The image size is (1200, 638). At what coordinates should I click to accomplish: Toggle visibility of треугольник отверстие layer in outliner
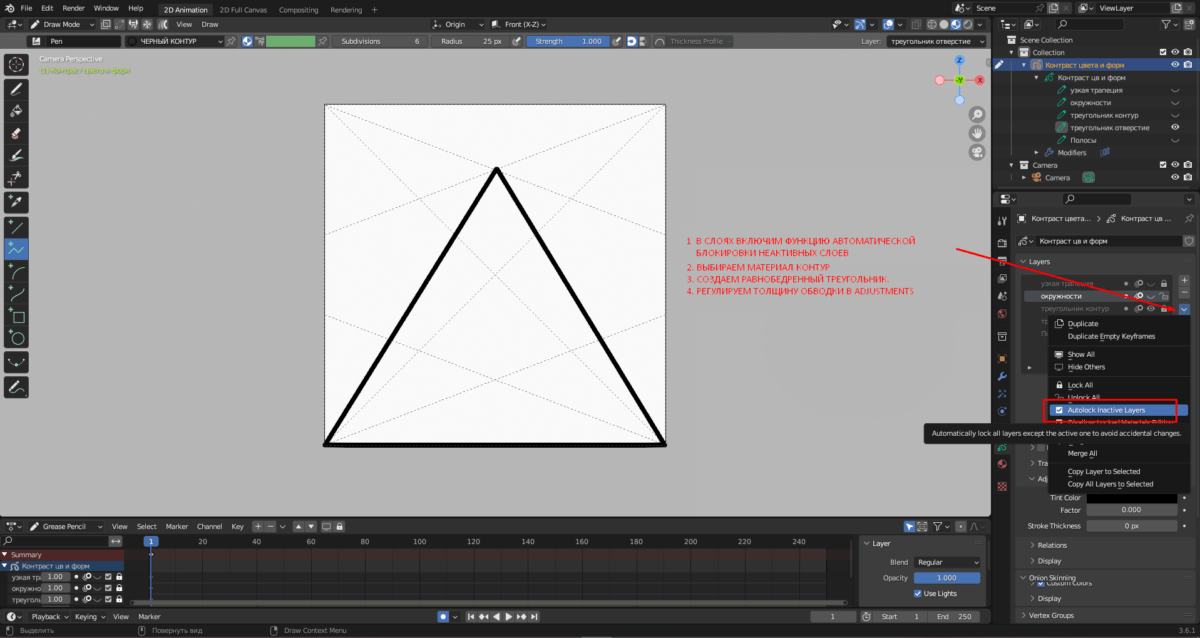1176,128
